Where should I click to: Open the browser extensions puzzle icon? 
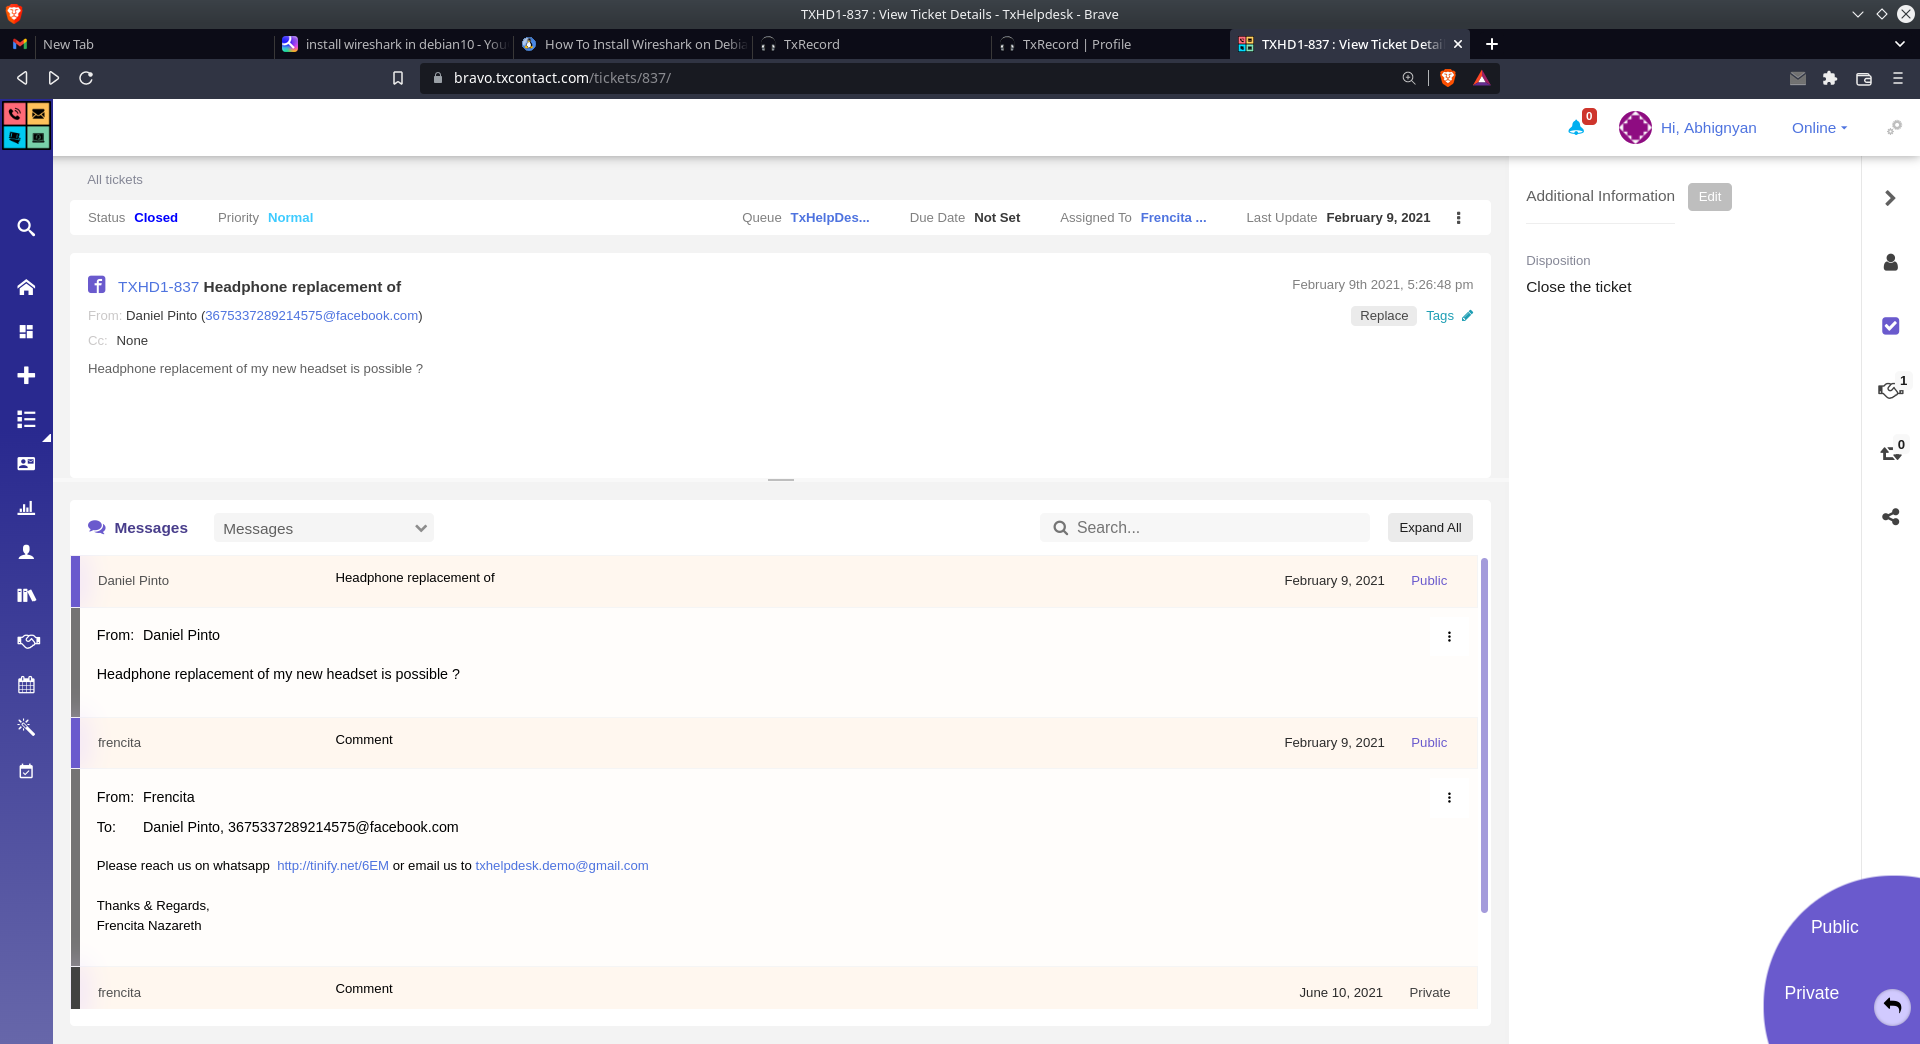[1830, 78]
